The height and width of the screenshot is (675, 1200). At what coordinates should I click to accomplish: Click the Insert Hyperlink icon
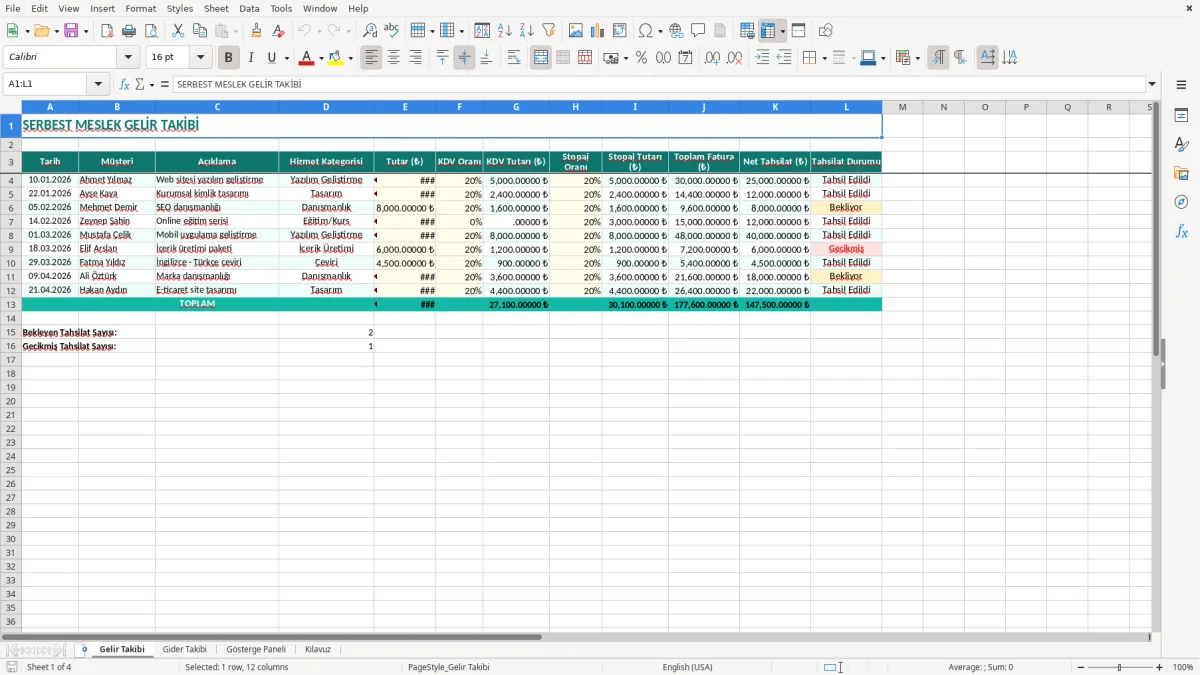[x=676, y=31]
